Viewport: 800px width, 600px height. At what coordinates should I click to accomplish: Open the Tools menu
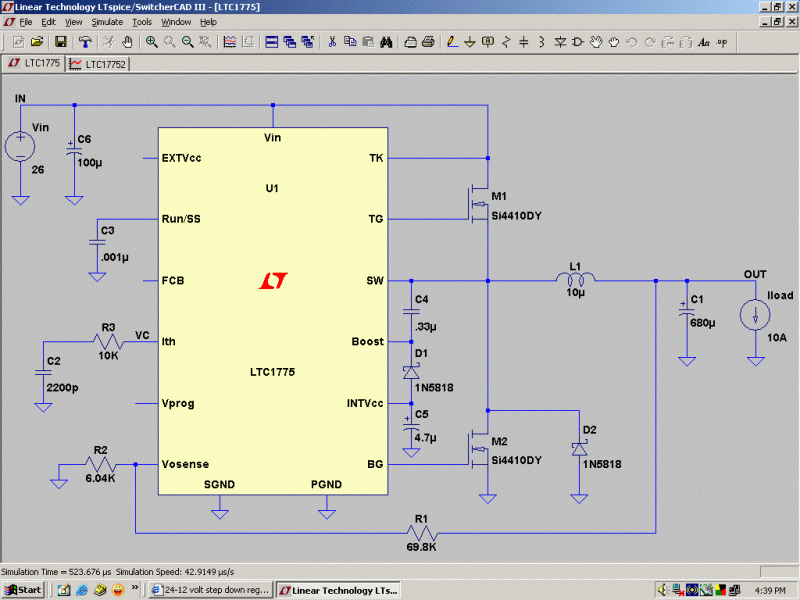coord(142,22)
